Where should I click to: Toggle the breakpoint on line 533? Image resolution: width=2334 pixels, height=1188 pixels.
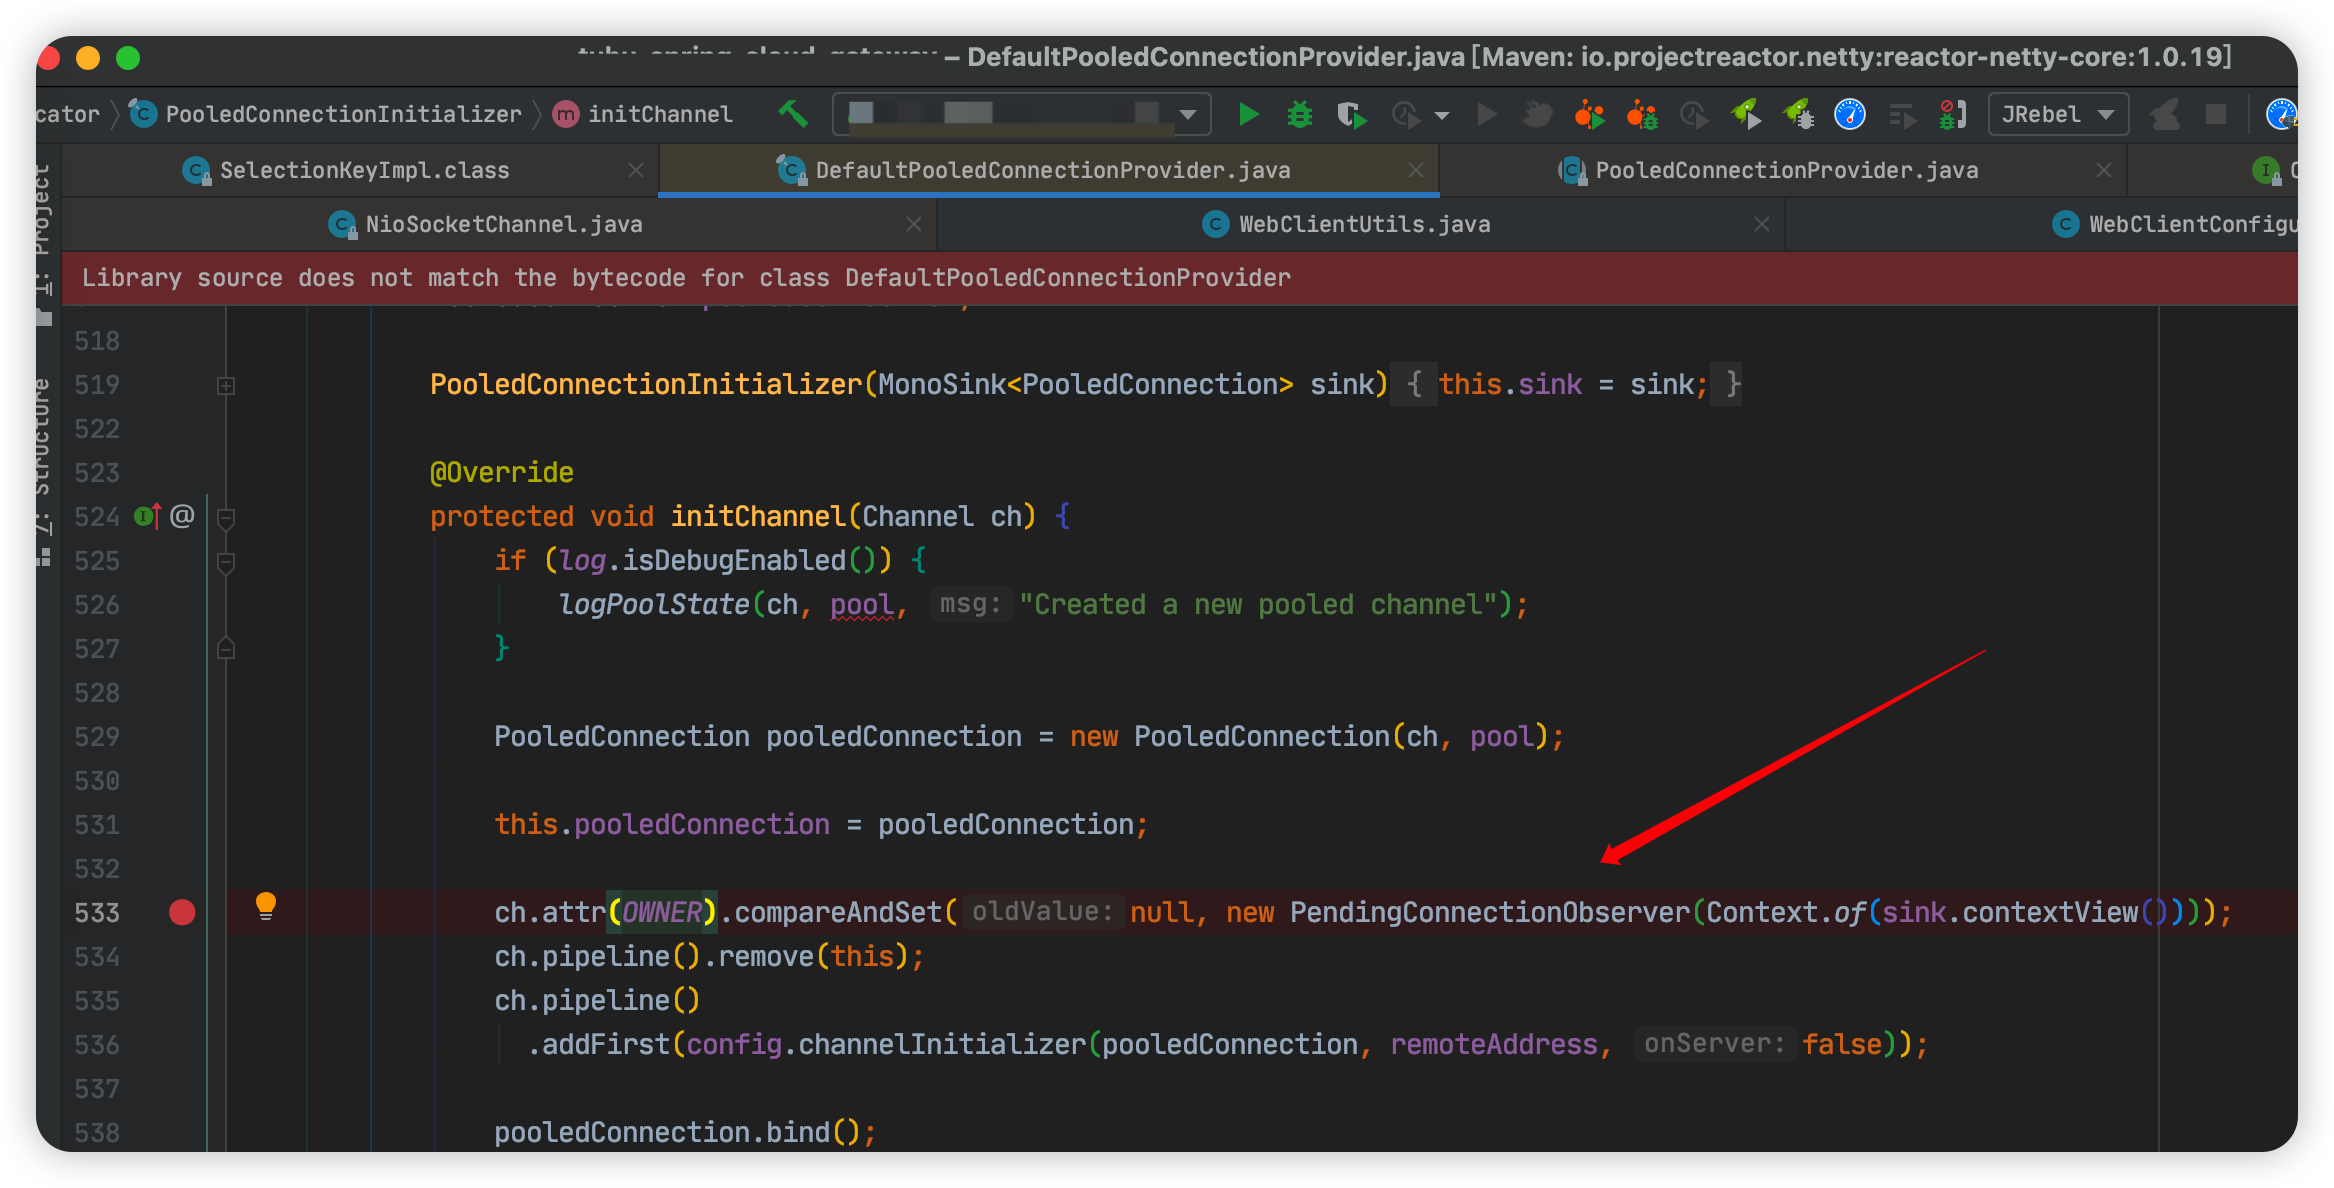click(181, 912)
